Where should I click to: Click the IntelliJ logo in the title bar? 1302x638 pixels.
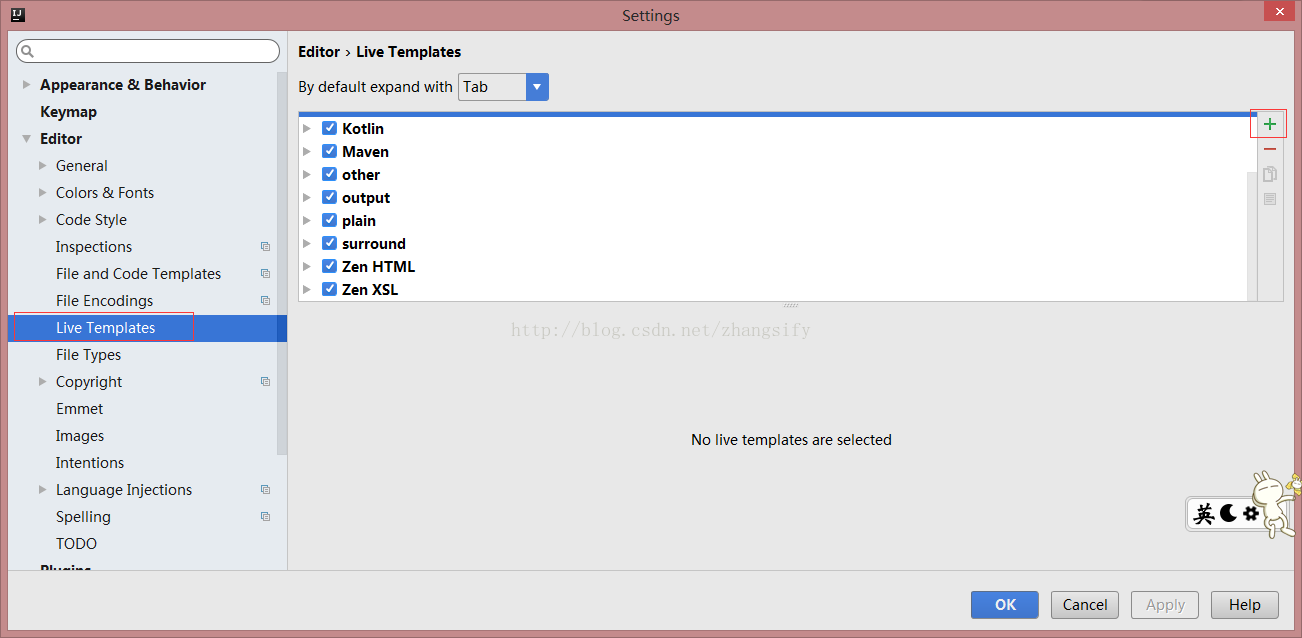pyautogui.click(x=17, y=15)
